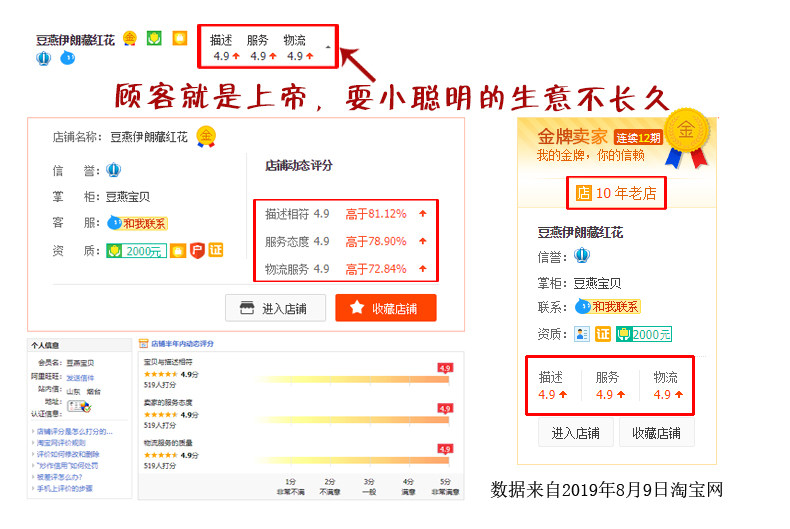Click blue Wangwang chat bubble in header

point(68,58)
